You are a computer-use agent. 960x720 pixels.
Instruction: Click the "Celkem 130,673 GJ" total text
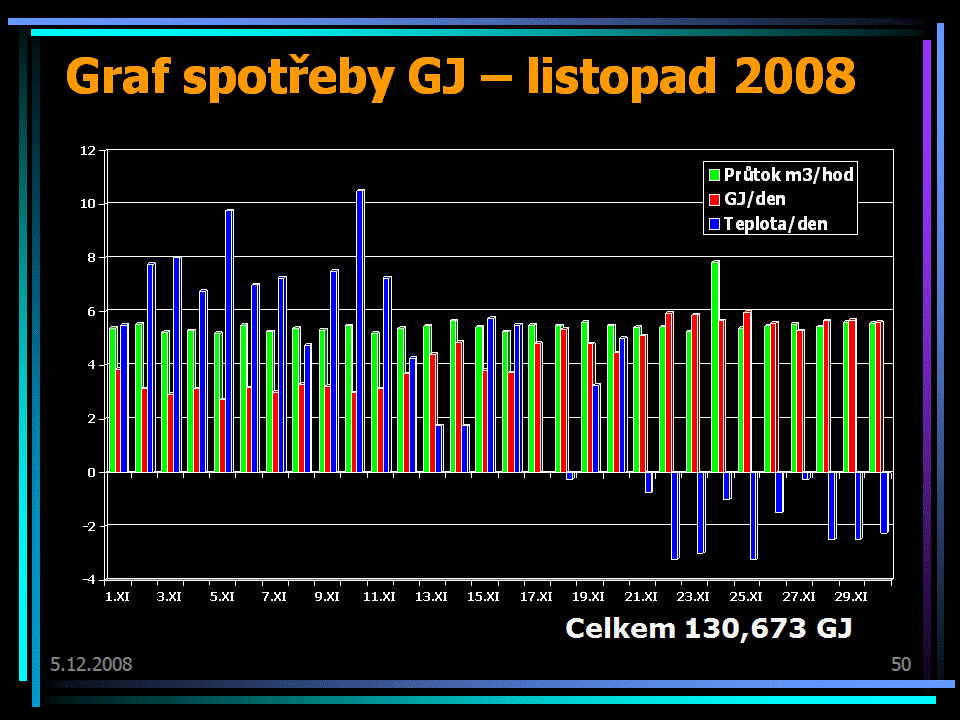(x=708, y=628)
